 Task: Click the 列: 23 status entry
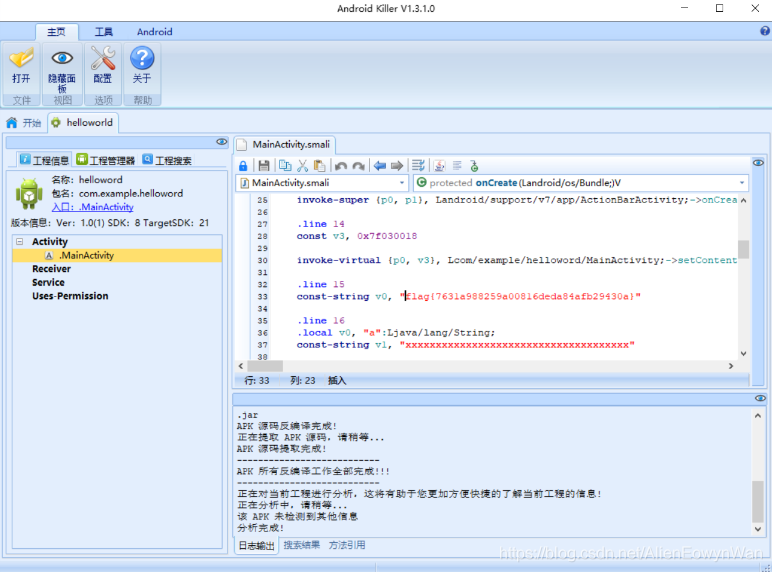click(x=303, y=381)
